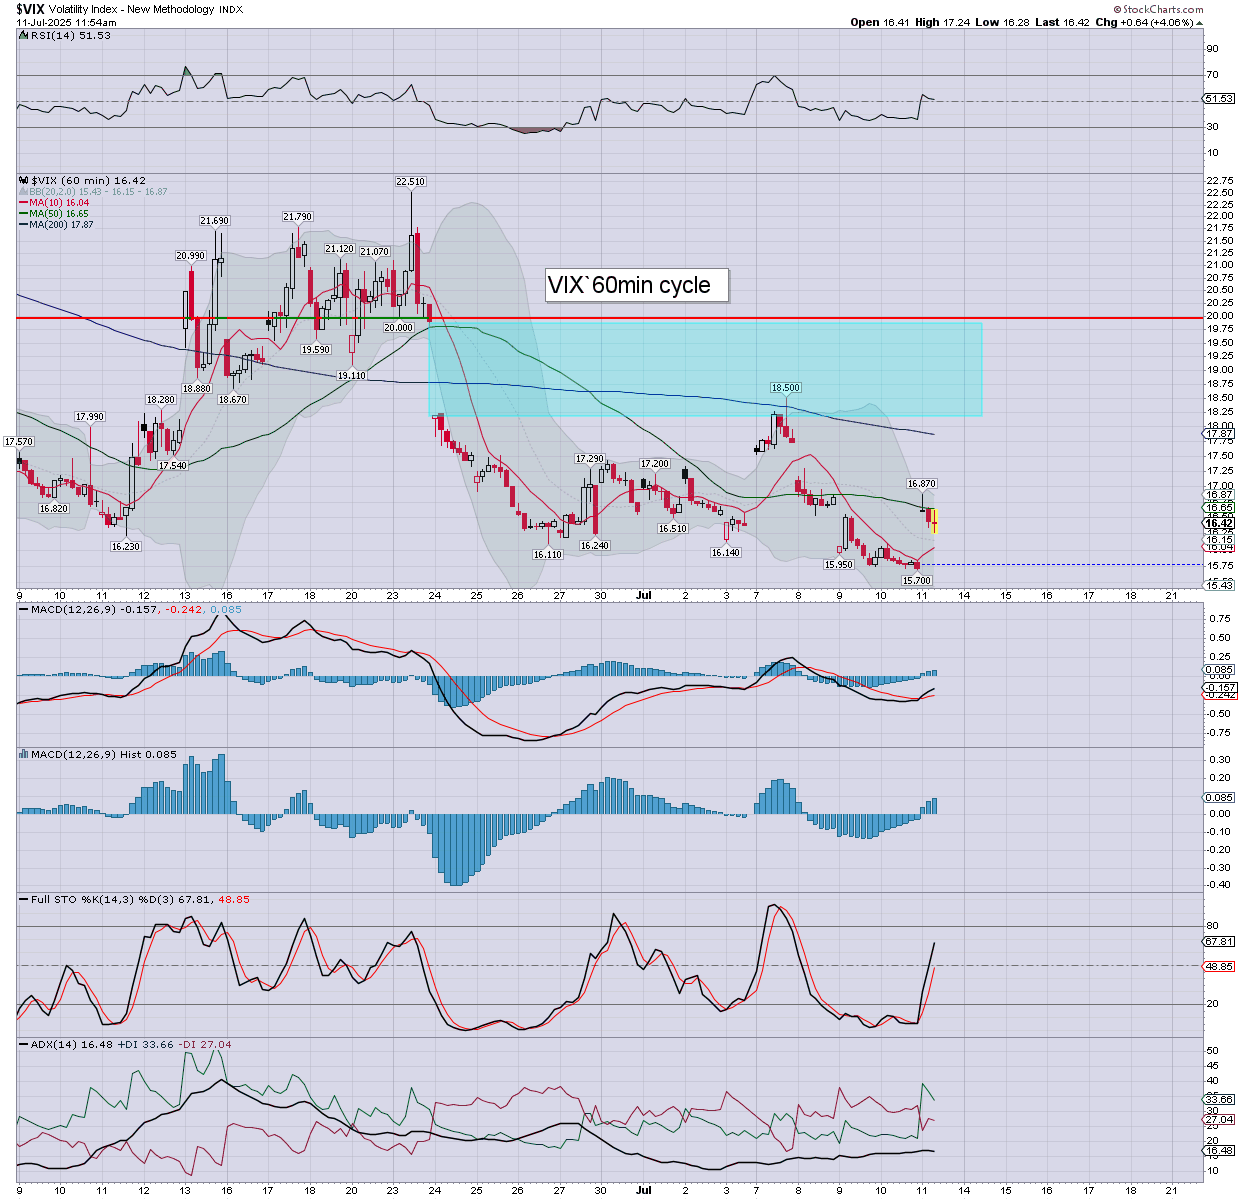Image resolution: width=1250 pixels, height=1200 pixels.
Task: Click the ADX(14) legend marker
Action: click(x=23, y=1044)
